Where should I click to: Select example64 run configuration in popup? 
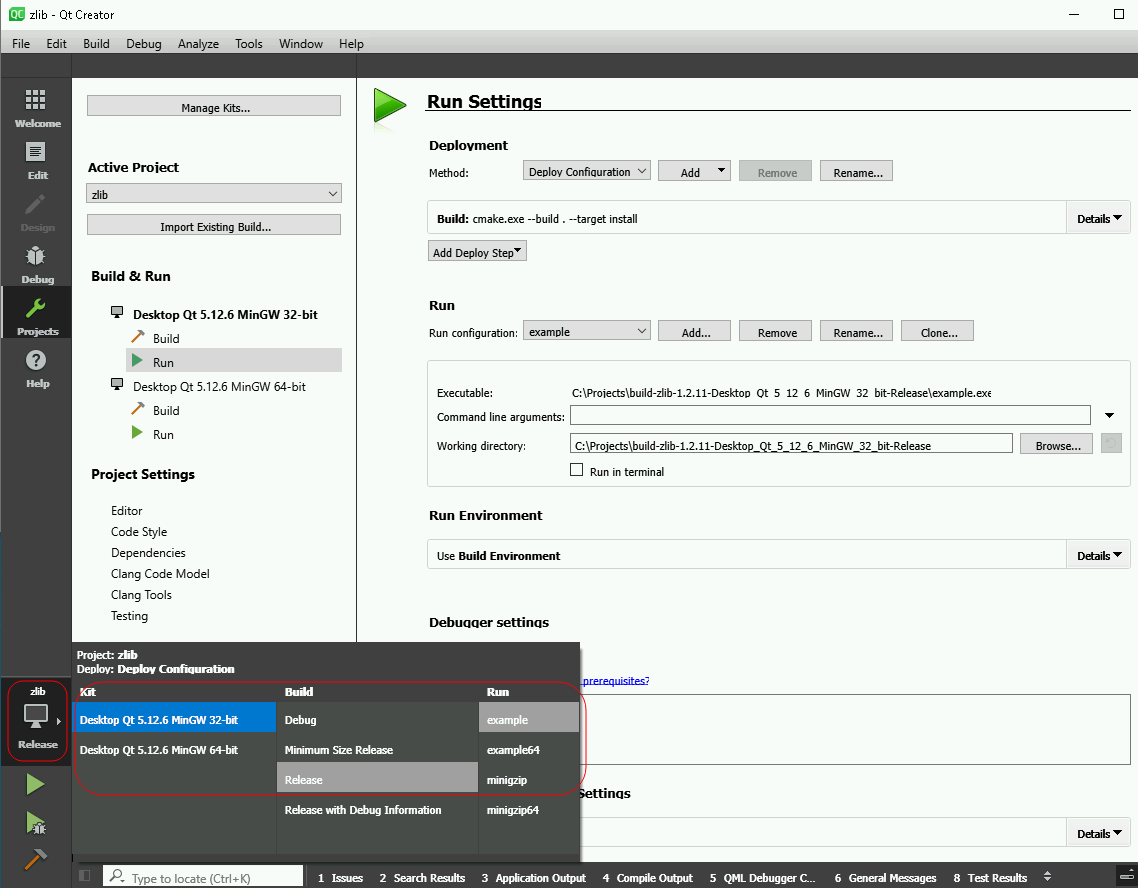[529, 749]
